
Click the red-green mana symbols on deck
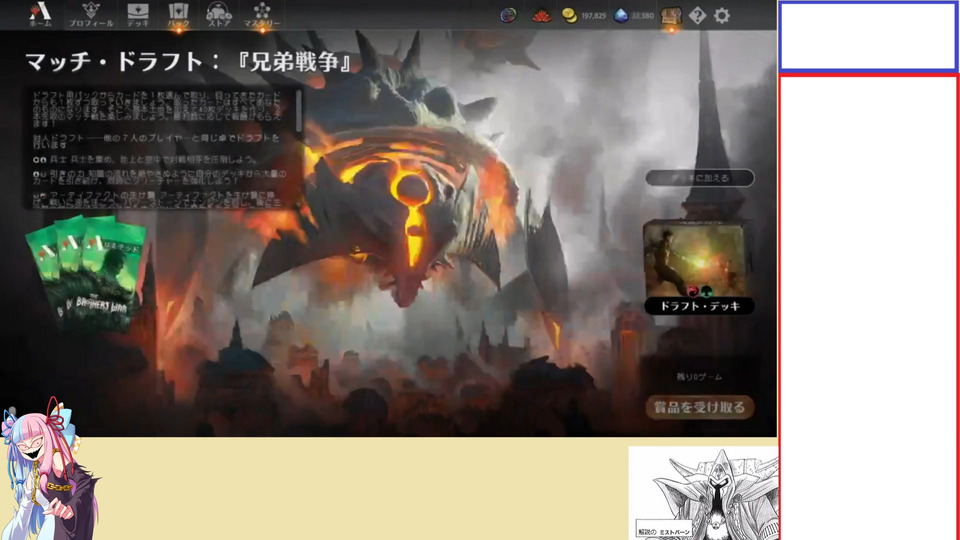tap(700, 291)
